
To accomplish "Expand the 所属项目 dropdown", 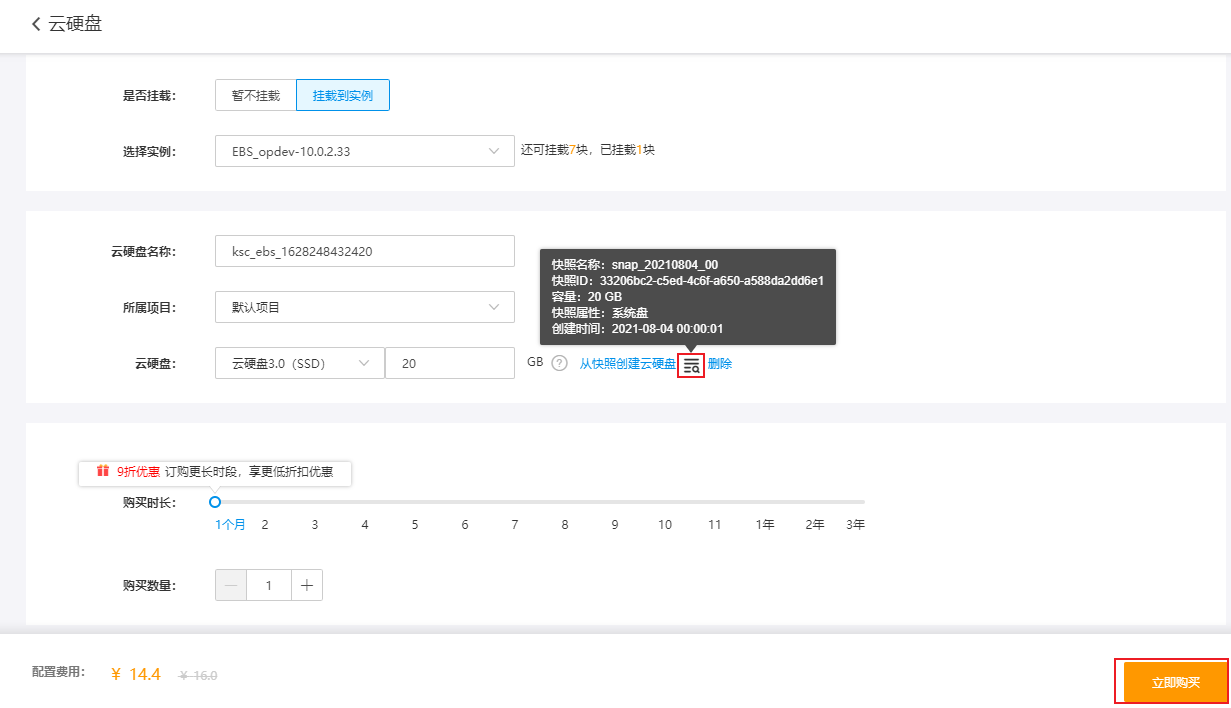I will pos(364,307).
